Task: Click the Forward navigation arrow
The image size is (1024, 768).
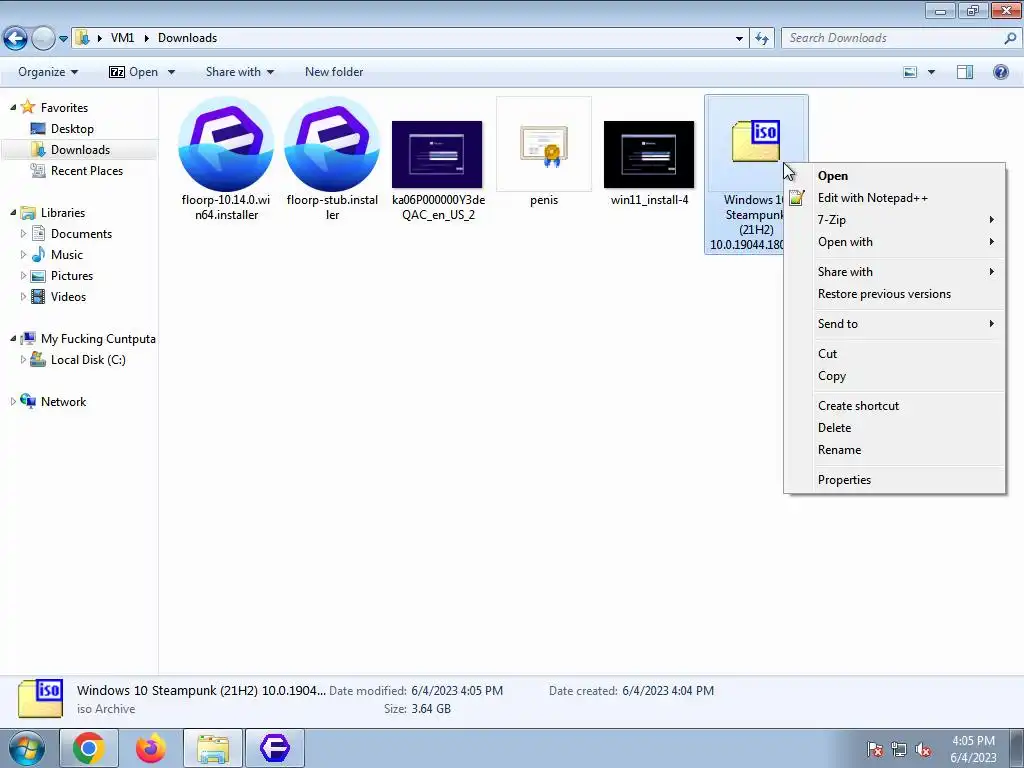Action: 43,38
